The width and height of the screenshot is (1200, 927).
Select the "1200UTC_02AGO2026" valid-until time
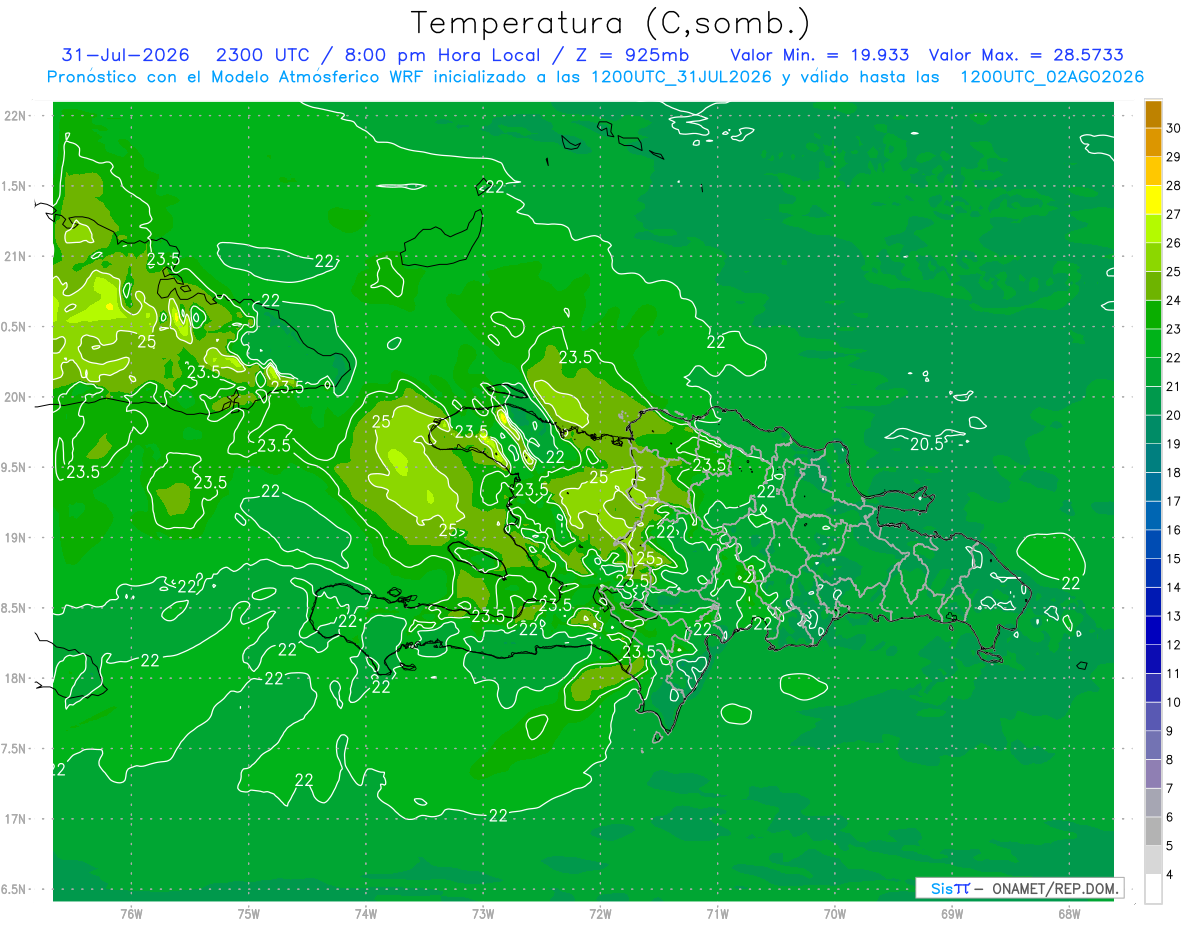pyautogui.click(x=1052, y=77)
